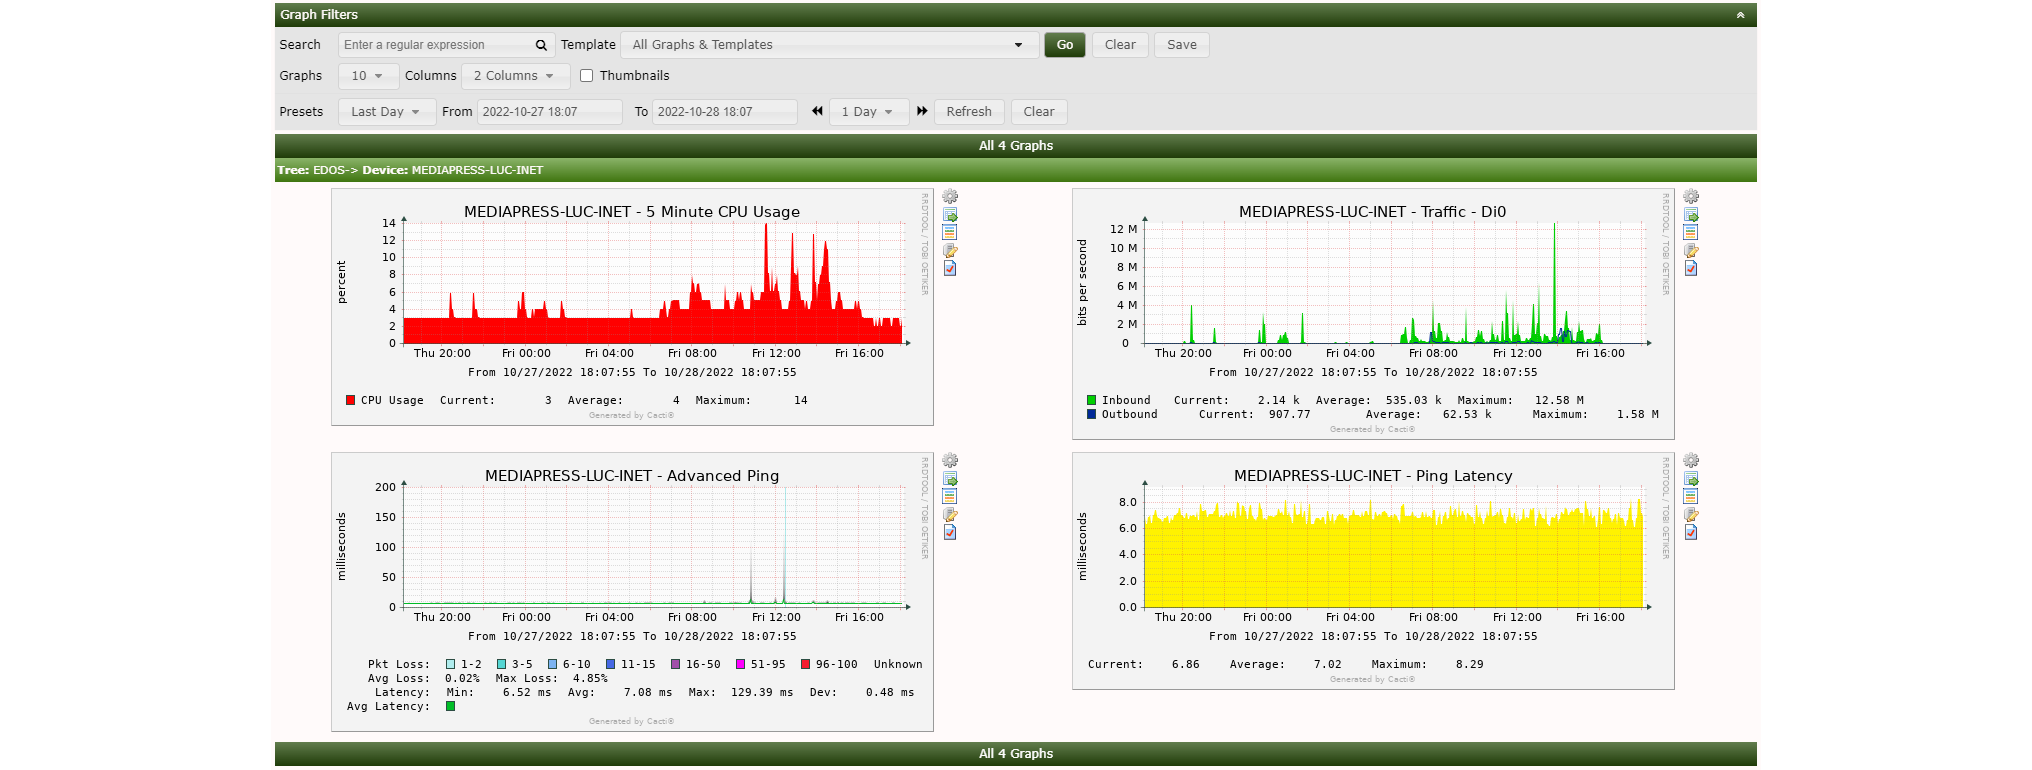This screenshot has width=2032, height=770.
Task: Click the search magnifier icon
Action: [x=541, y=45]
